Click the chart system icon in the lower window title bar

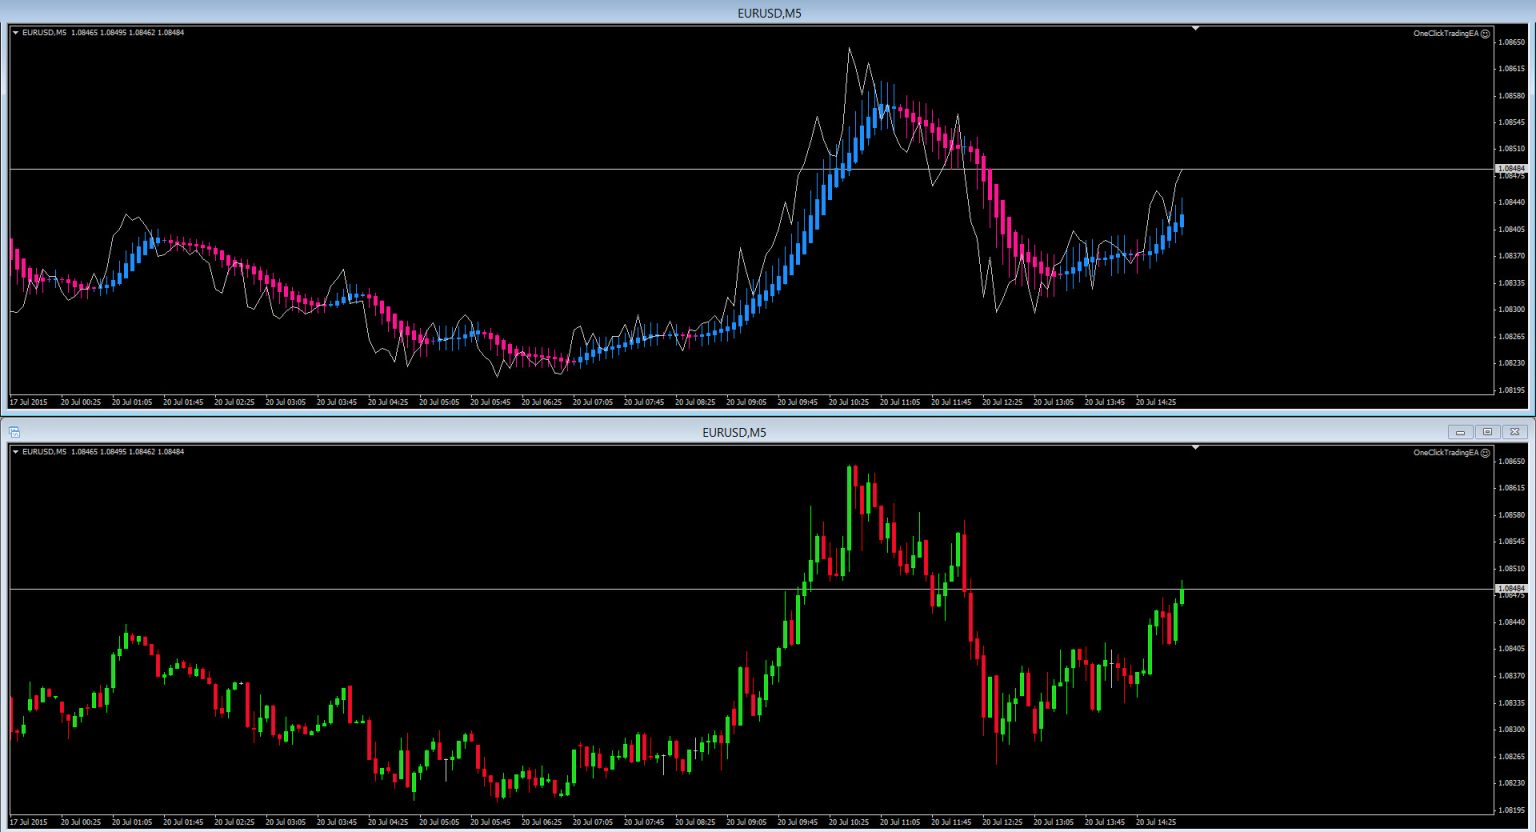click(15, 431)
